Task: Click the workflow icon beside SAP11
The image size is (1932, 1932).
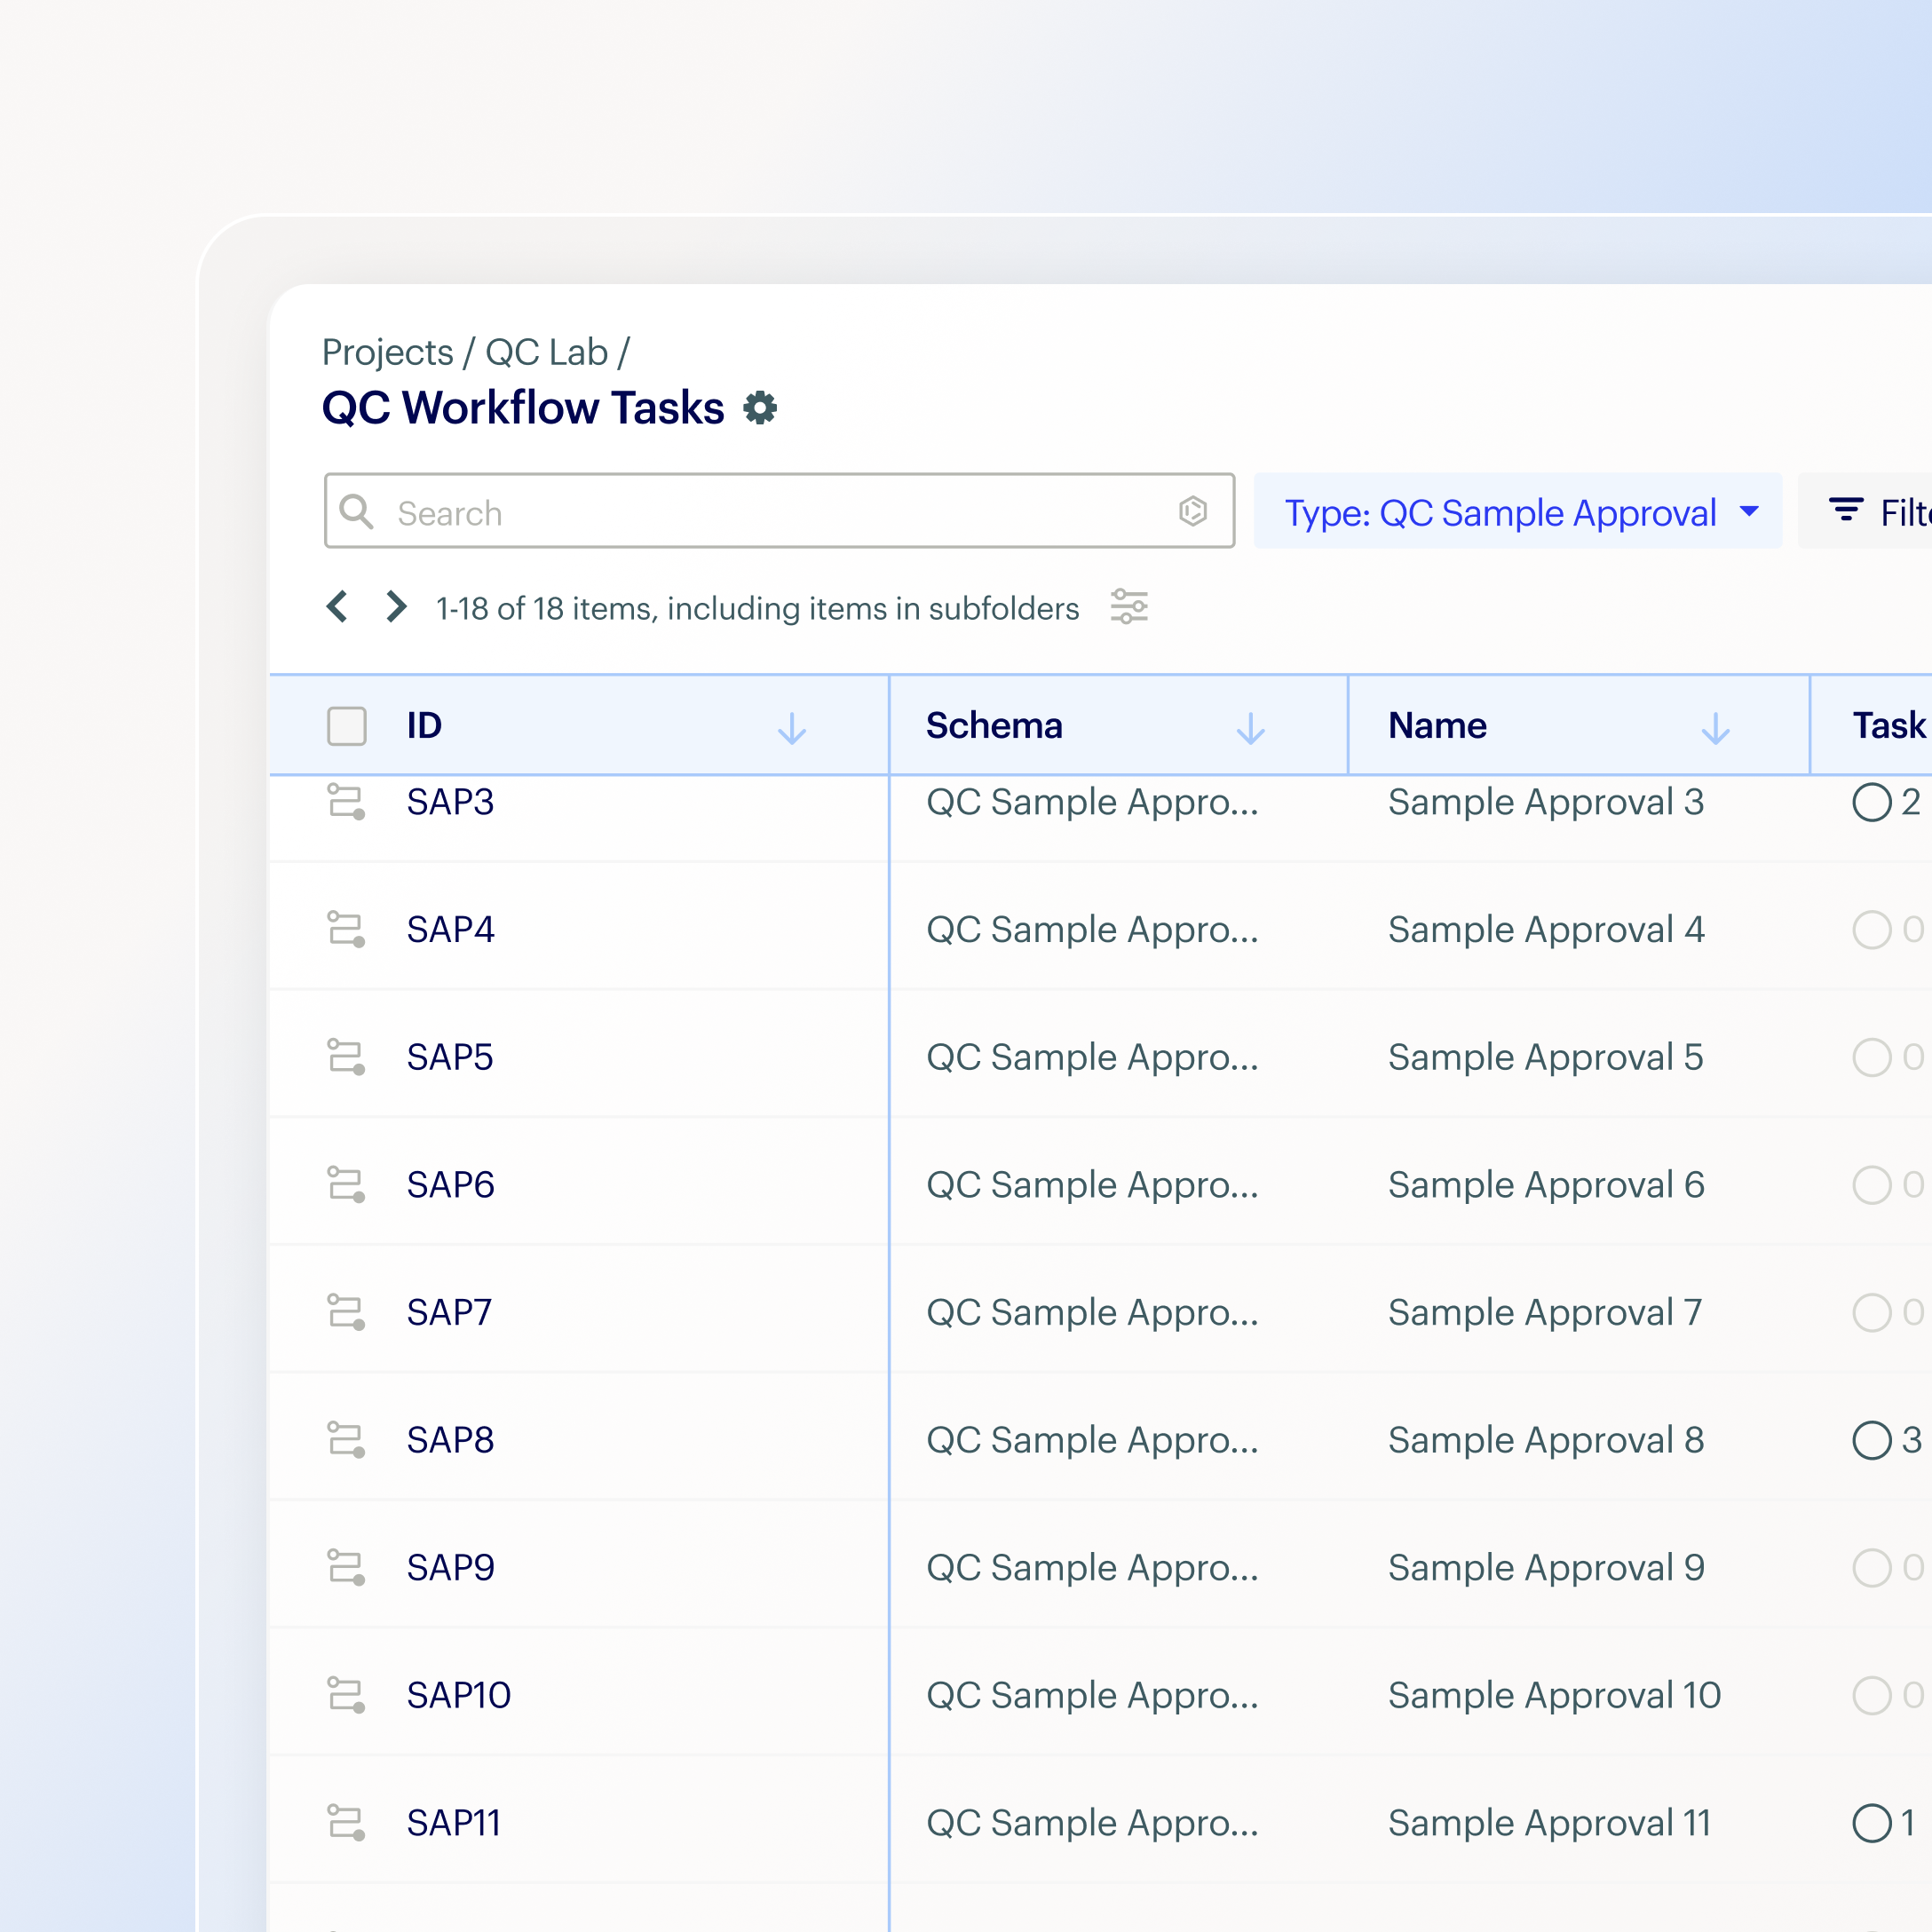Action: 345,1822
